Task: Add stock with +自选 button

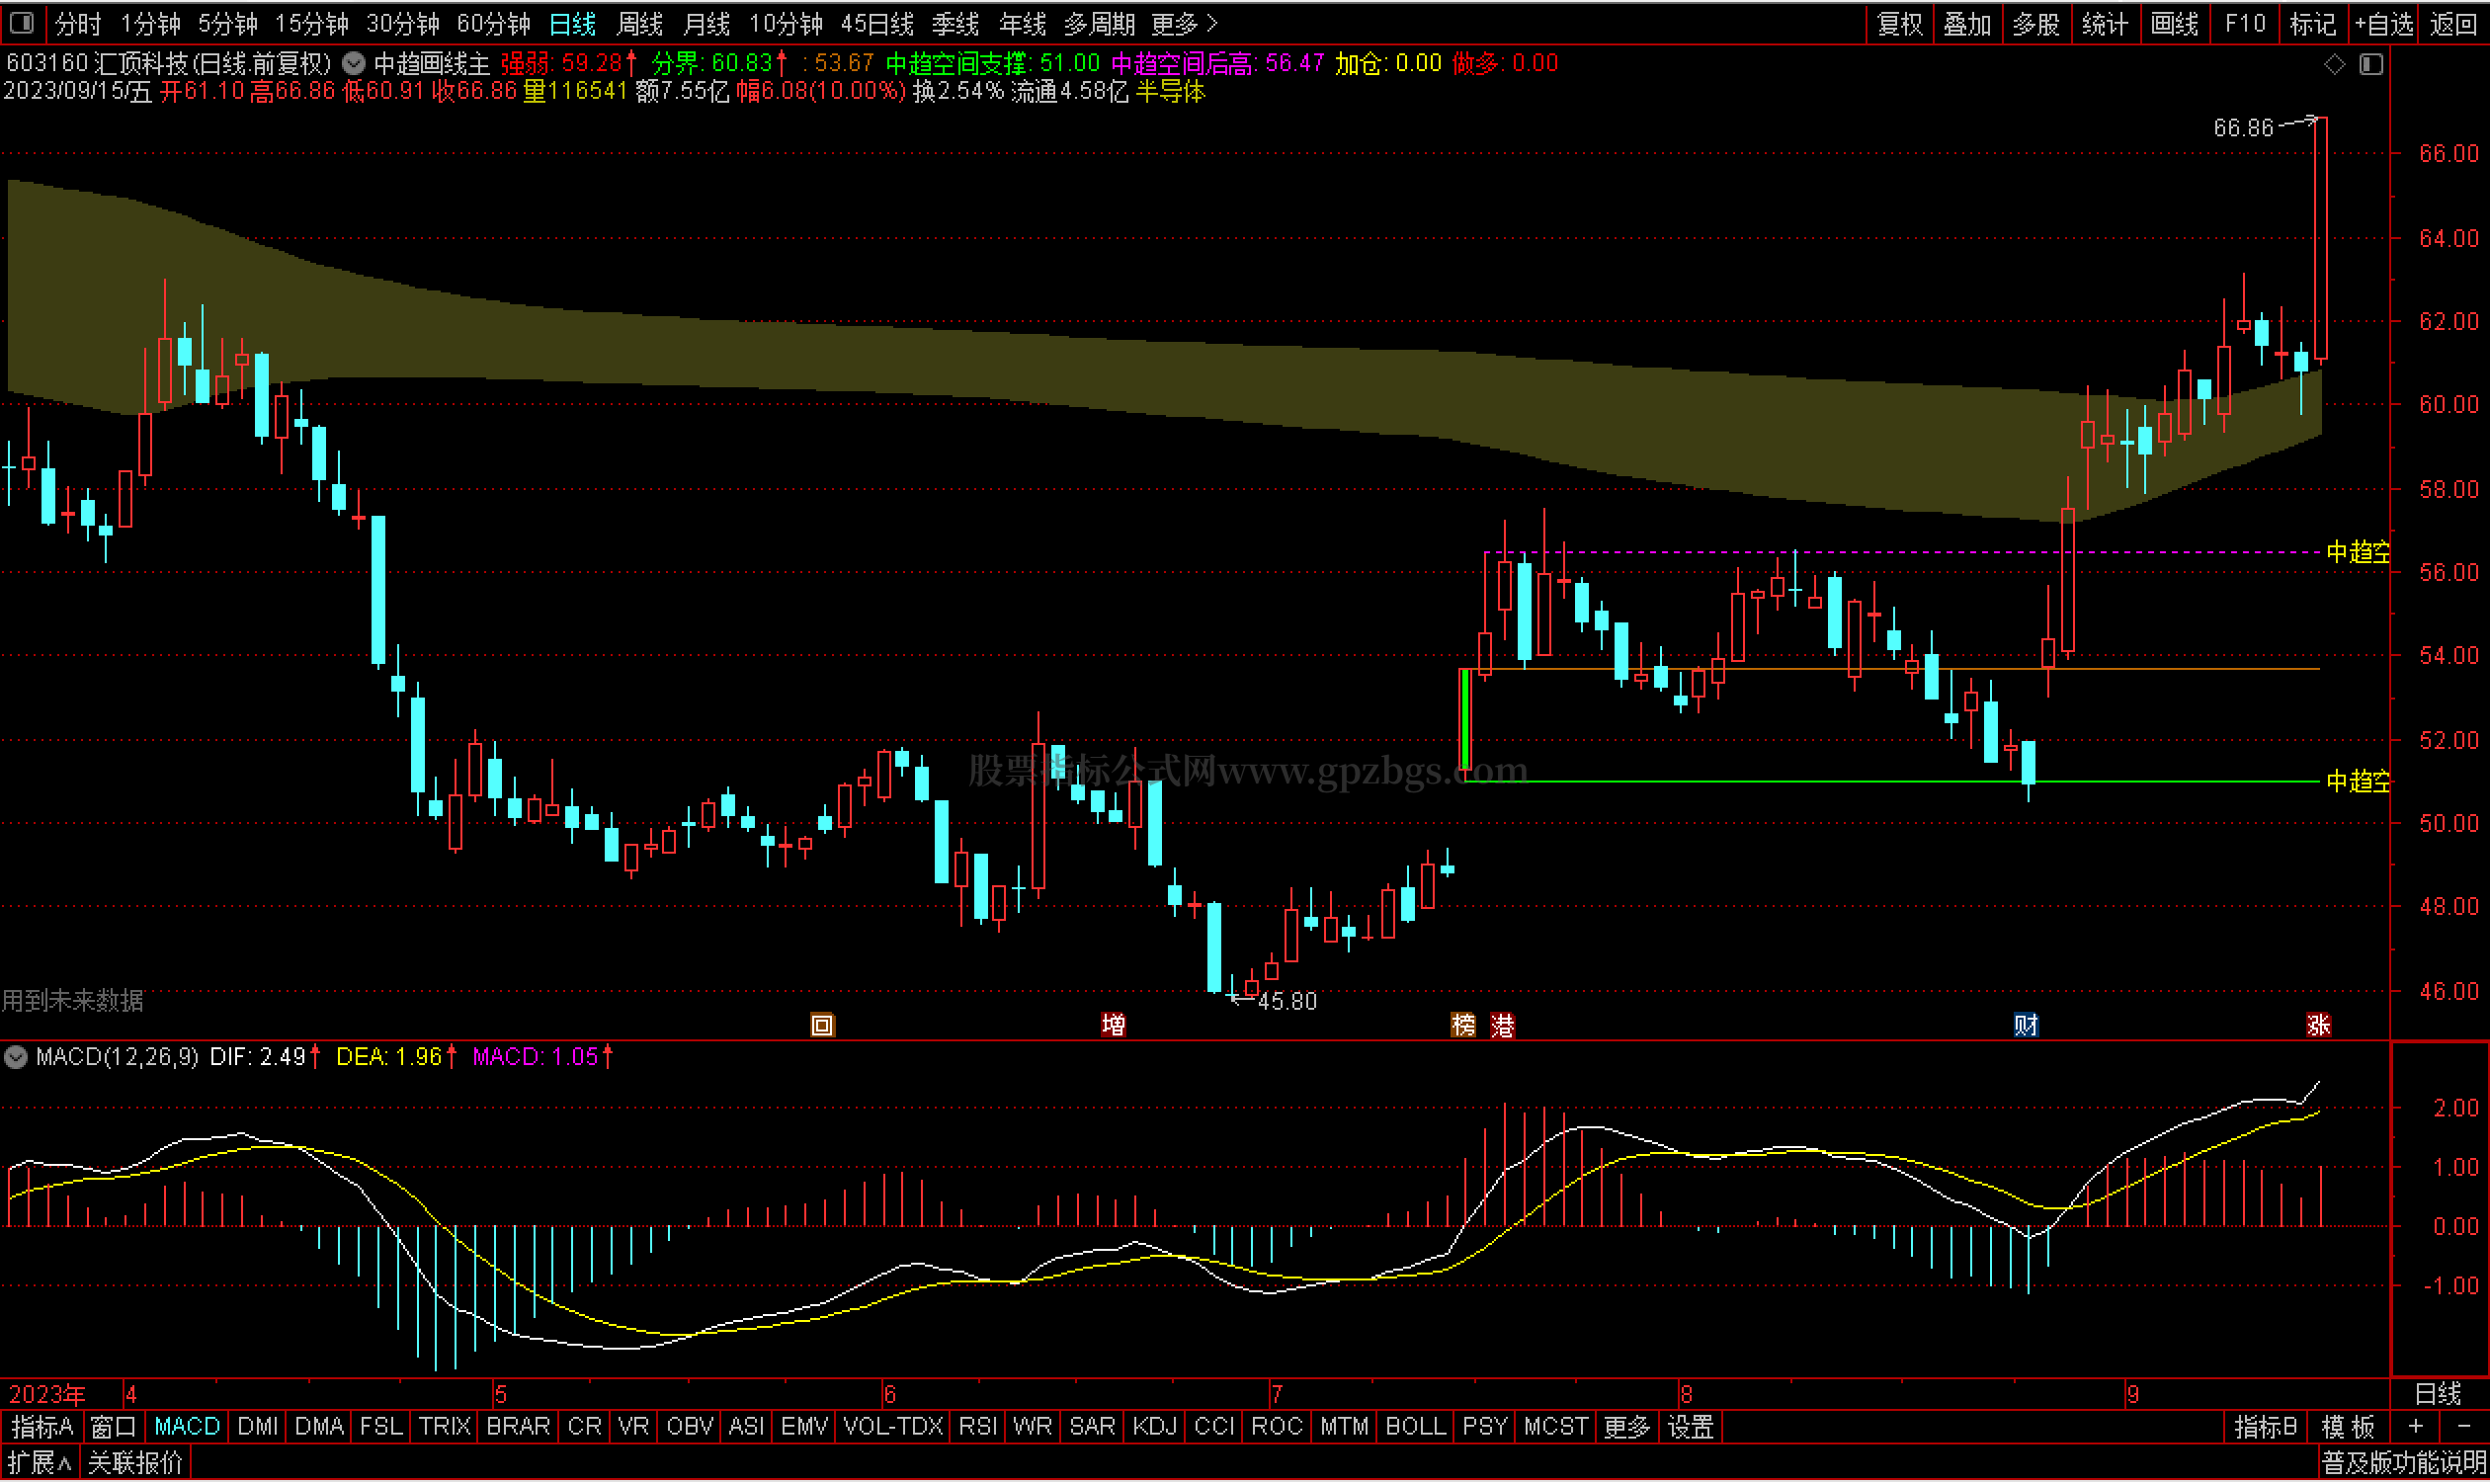Action: (x=2384, y=23)
